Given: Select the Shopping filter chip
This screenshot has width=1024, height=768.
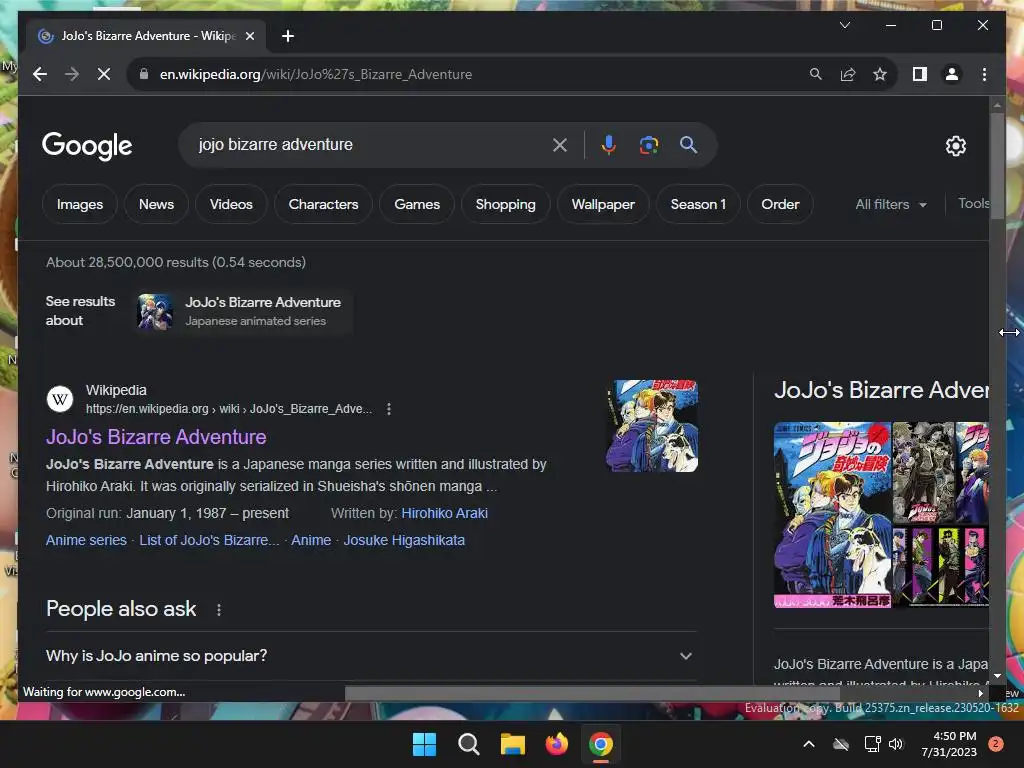Looking at the screenshot, I should point(505,204).
